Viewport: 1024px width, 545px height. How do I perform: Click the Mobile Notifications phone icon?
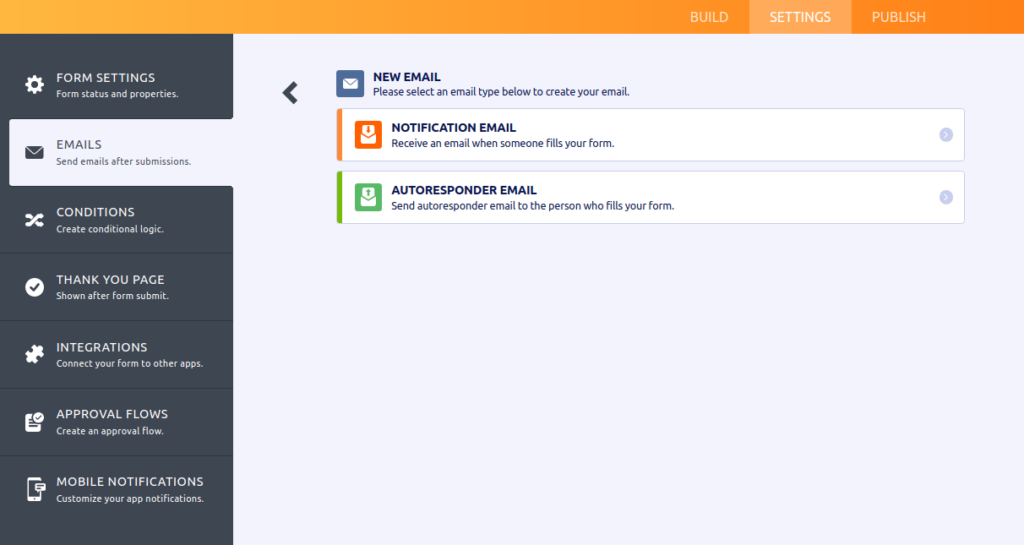35,489
